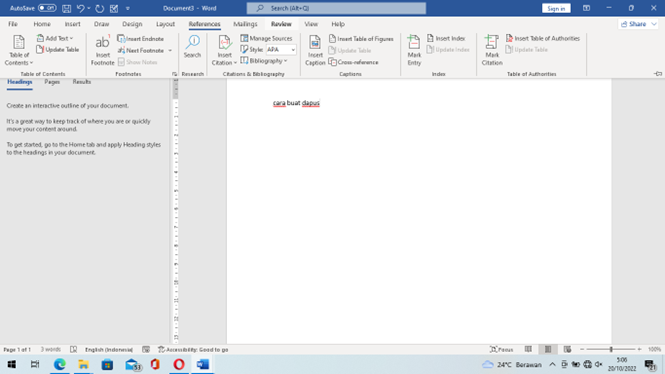Select Pages tab in Navigation pane
This screenshot has width=665, height=374.
point(52,82)
